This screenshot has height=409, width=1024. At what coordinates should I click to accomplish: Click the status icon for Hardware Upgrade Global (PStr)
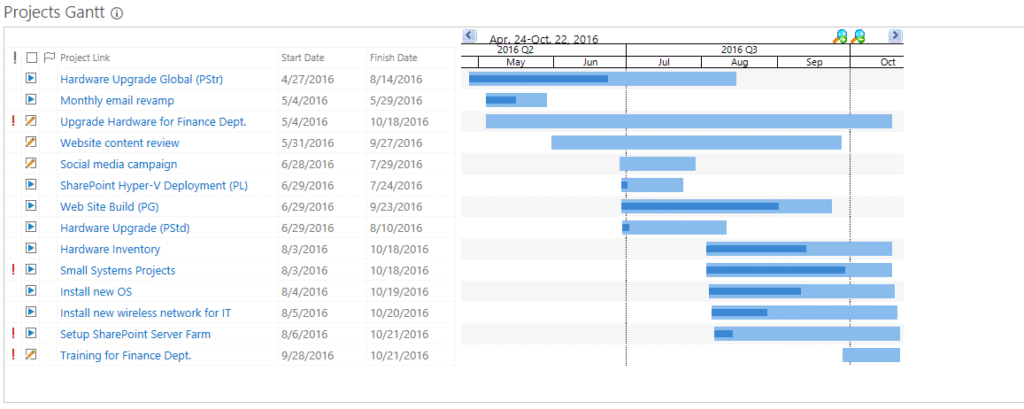pyautogui.click(x=31, y=78)
